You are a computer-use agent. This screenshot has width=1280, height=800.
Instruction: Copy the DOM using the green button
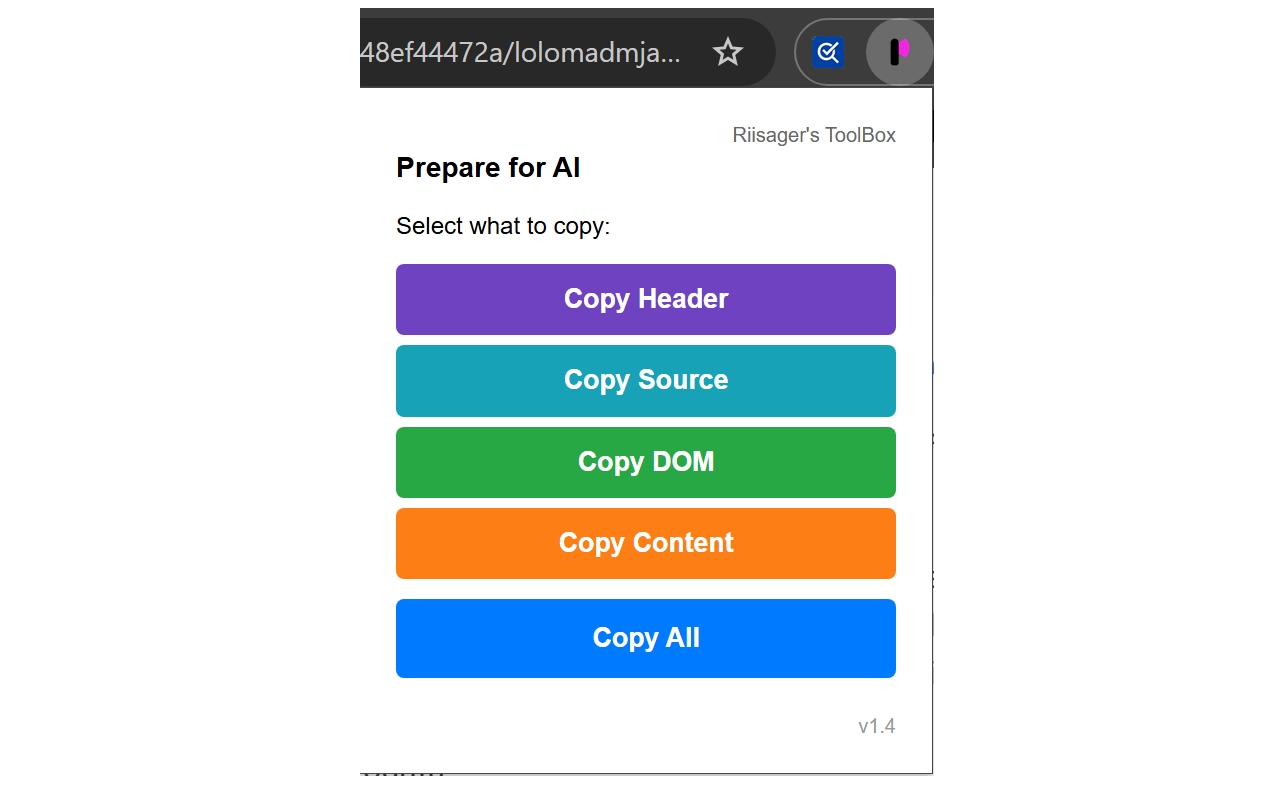(646, 462)
